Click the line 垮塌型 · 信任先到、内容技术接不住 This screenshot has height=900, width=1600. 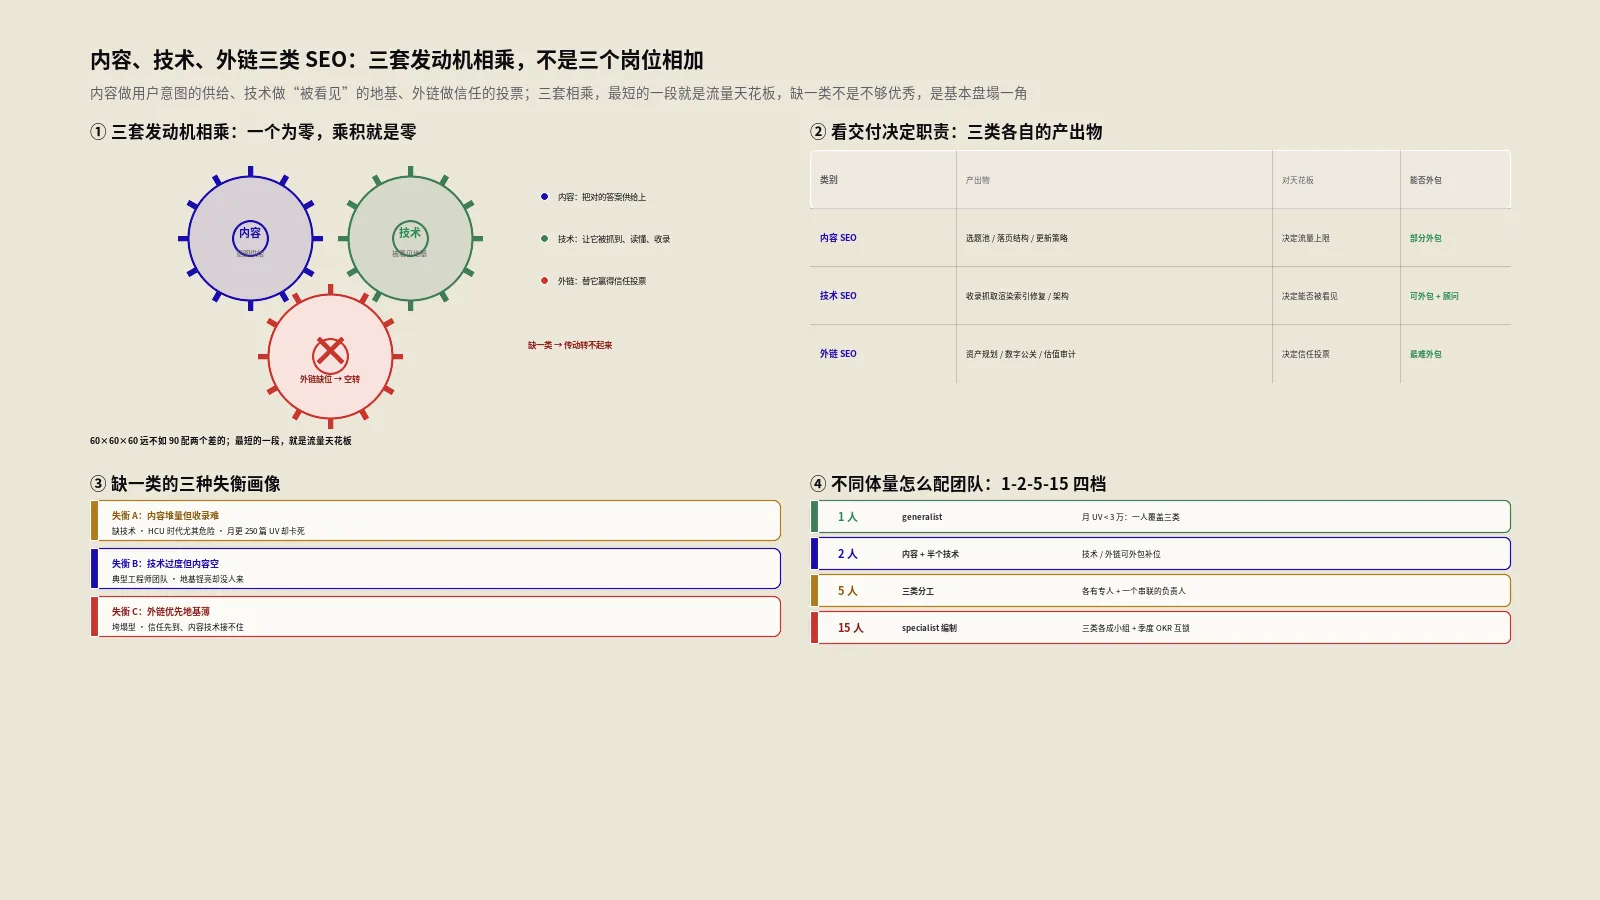pos(178,627)
